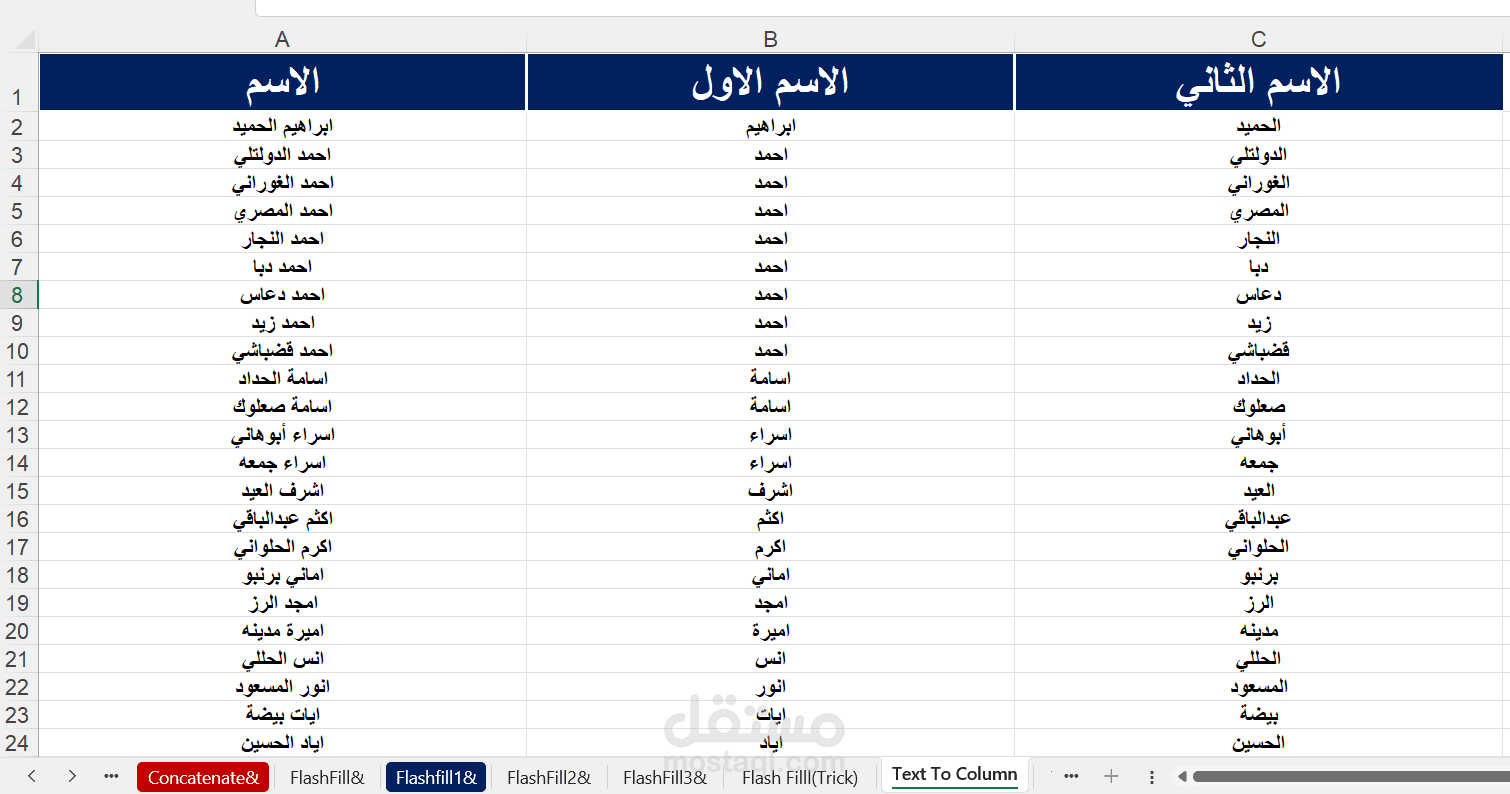This screenshot has width=1510, height=794.
Task: Select cell الحميد in column C
Action: click(x=1258, y=127)
